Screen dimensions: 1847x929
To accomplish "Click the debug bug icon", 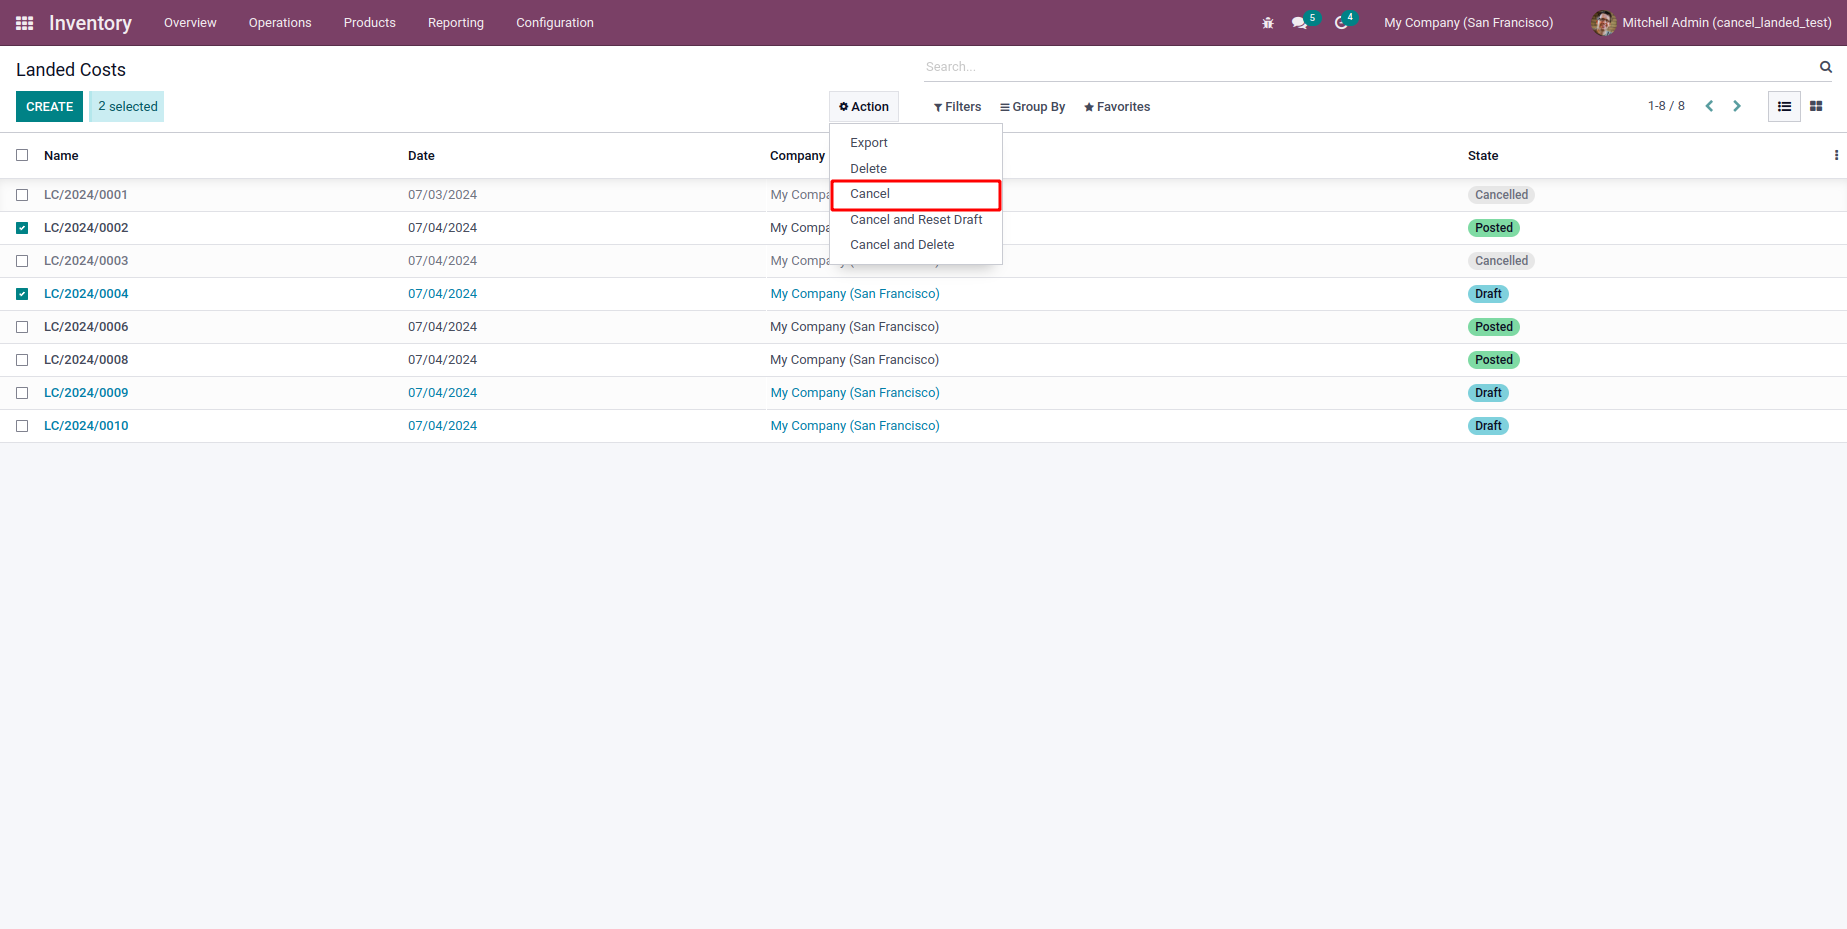I will [x=1268, y=23].
